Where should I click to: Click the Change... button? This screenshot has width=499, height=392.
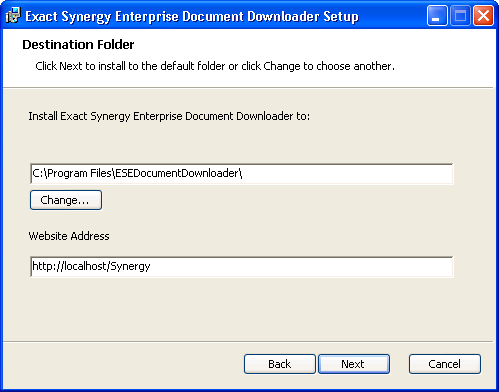point(66,200)
